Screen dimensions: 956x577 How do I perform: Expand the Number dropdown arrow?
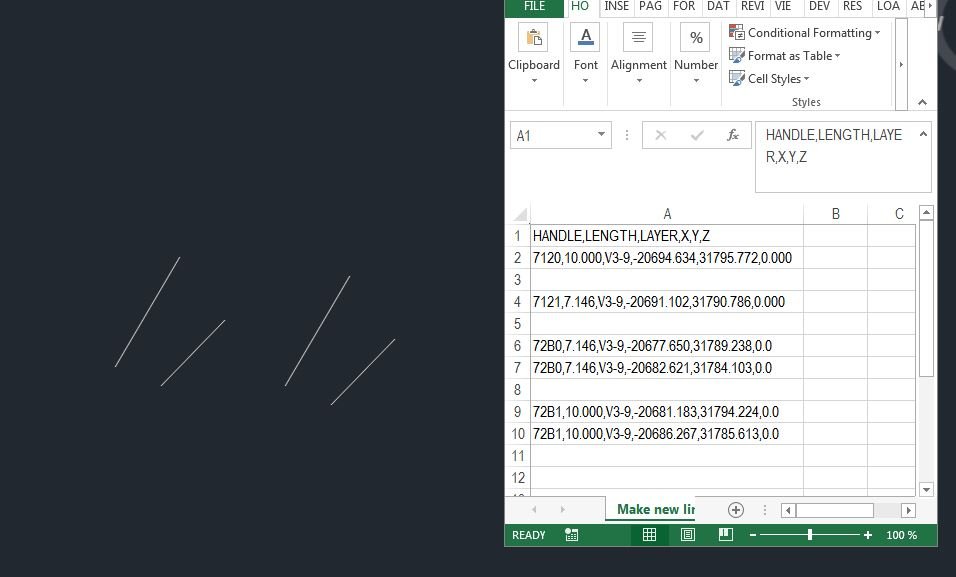(x=696, y=81)
